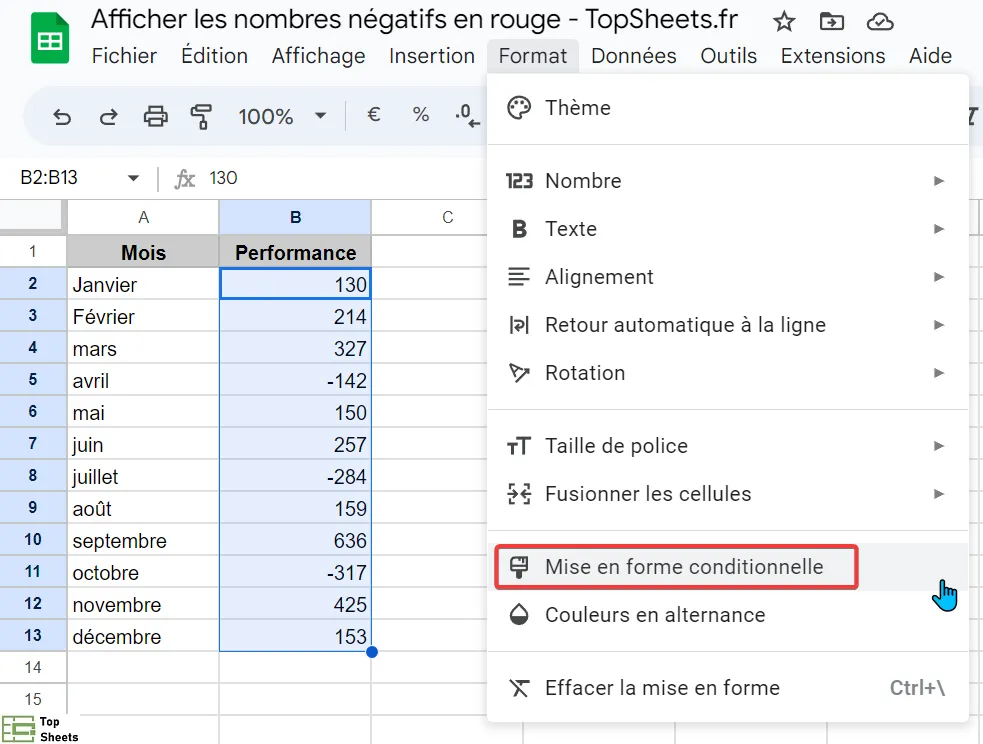Viewport: 983px width, 744px height.
Task: Click the conditional formatting paint icon
Action: click(519, 567)
